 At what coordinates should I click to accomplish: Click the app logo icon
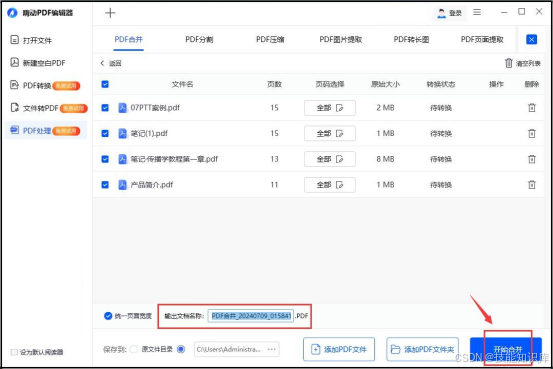coord(12,13)
